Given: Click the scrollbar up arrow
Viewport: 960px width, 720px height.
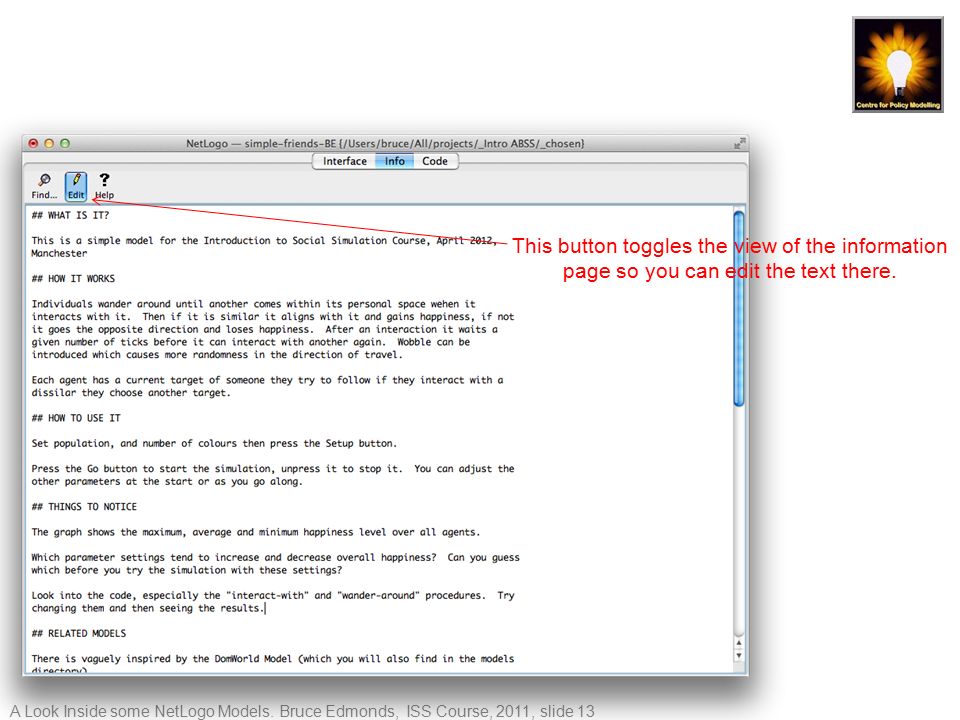Looking at the screenshot, I should click(x=739, y=643).
